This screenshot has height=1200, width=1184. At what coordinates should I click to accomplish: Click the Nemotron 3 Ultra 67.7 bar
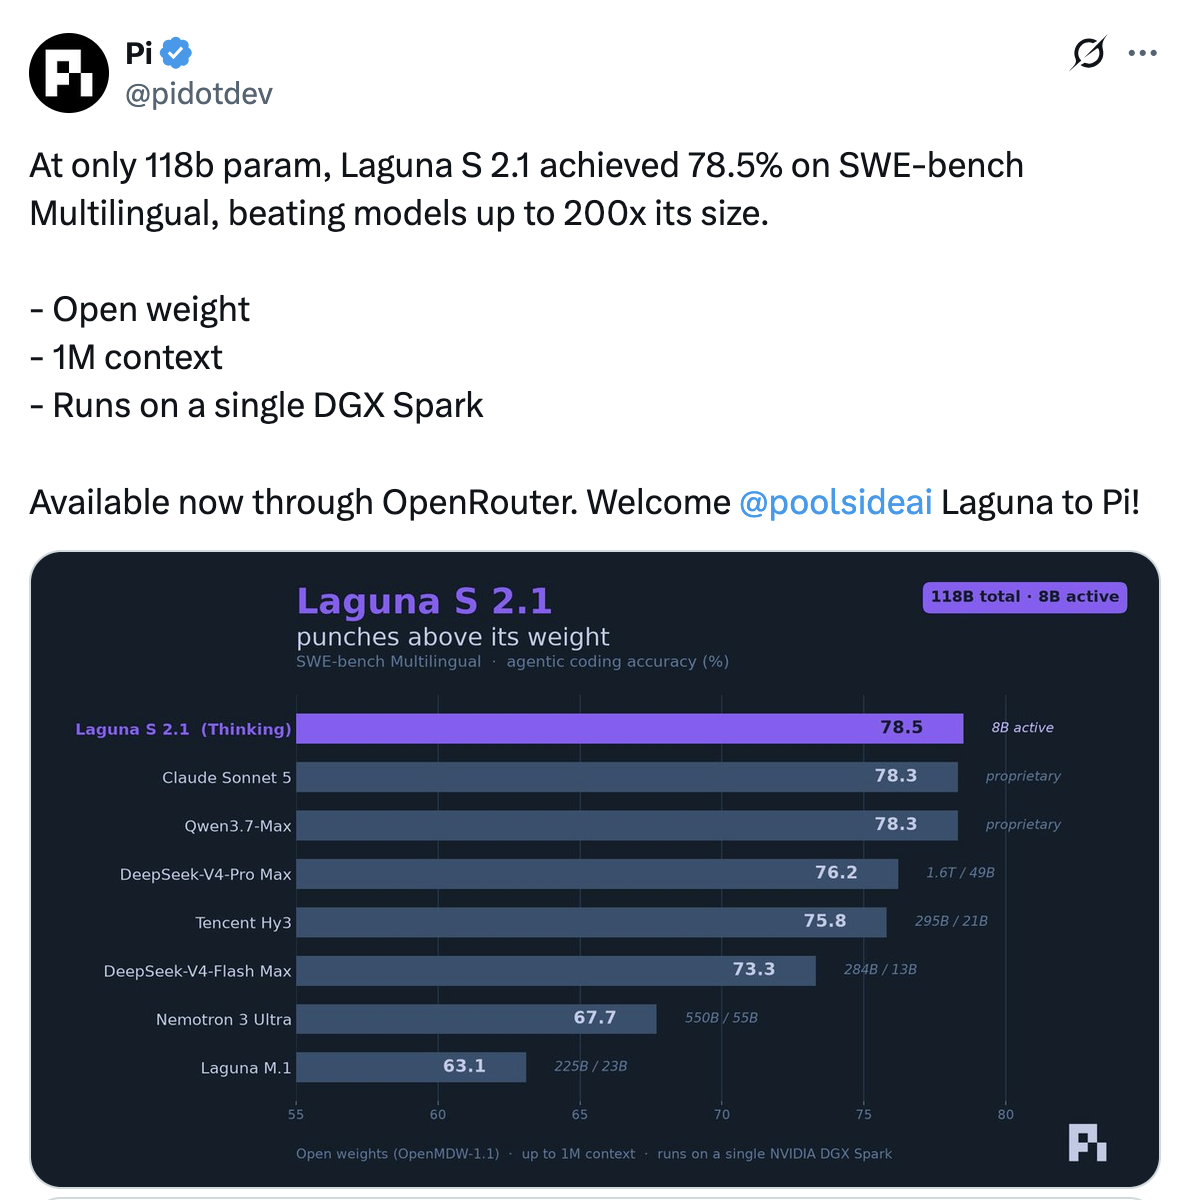[x=477, y=1018]
